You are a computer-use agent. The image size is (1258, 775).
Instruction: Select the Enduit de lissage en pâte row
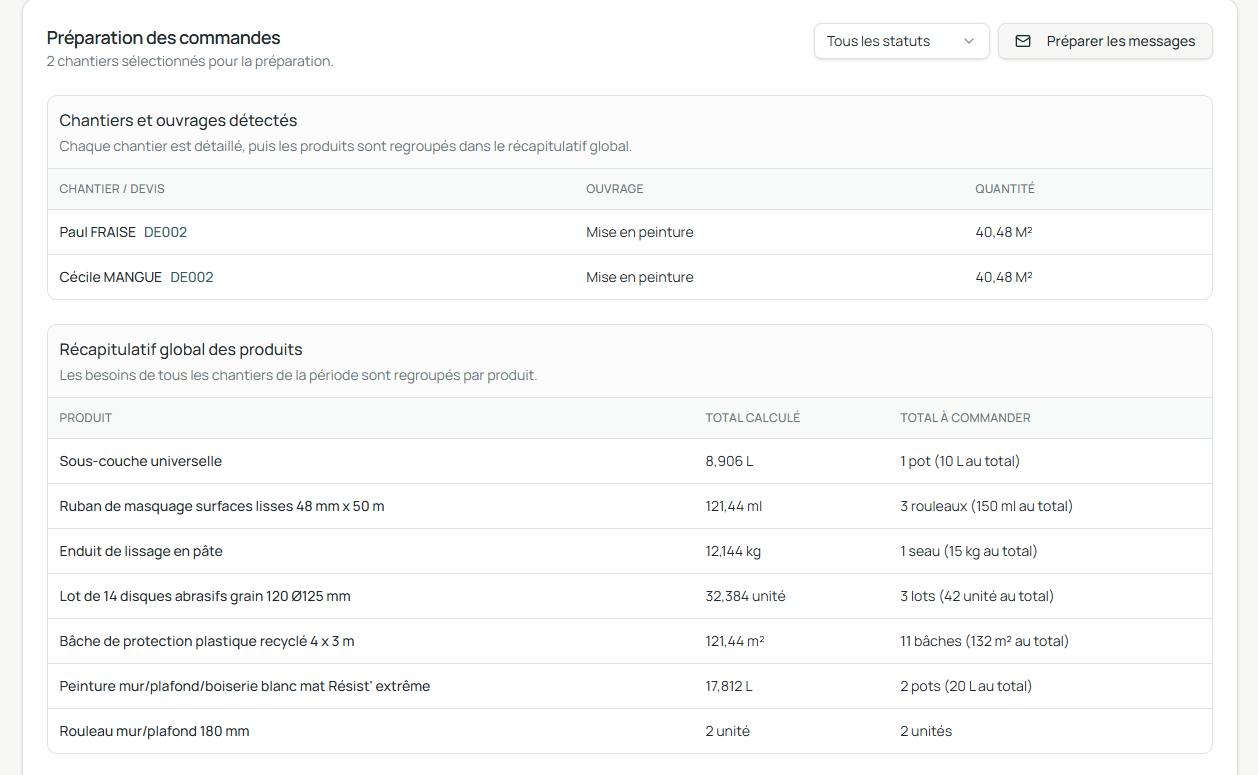coord(630,551)
